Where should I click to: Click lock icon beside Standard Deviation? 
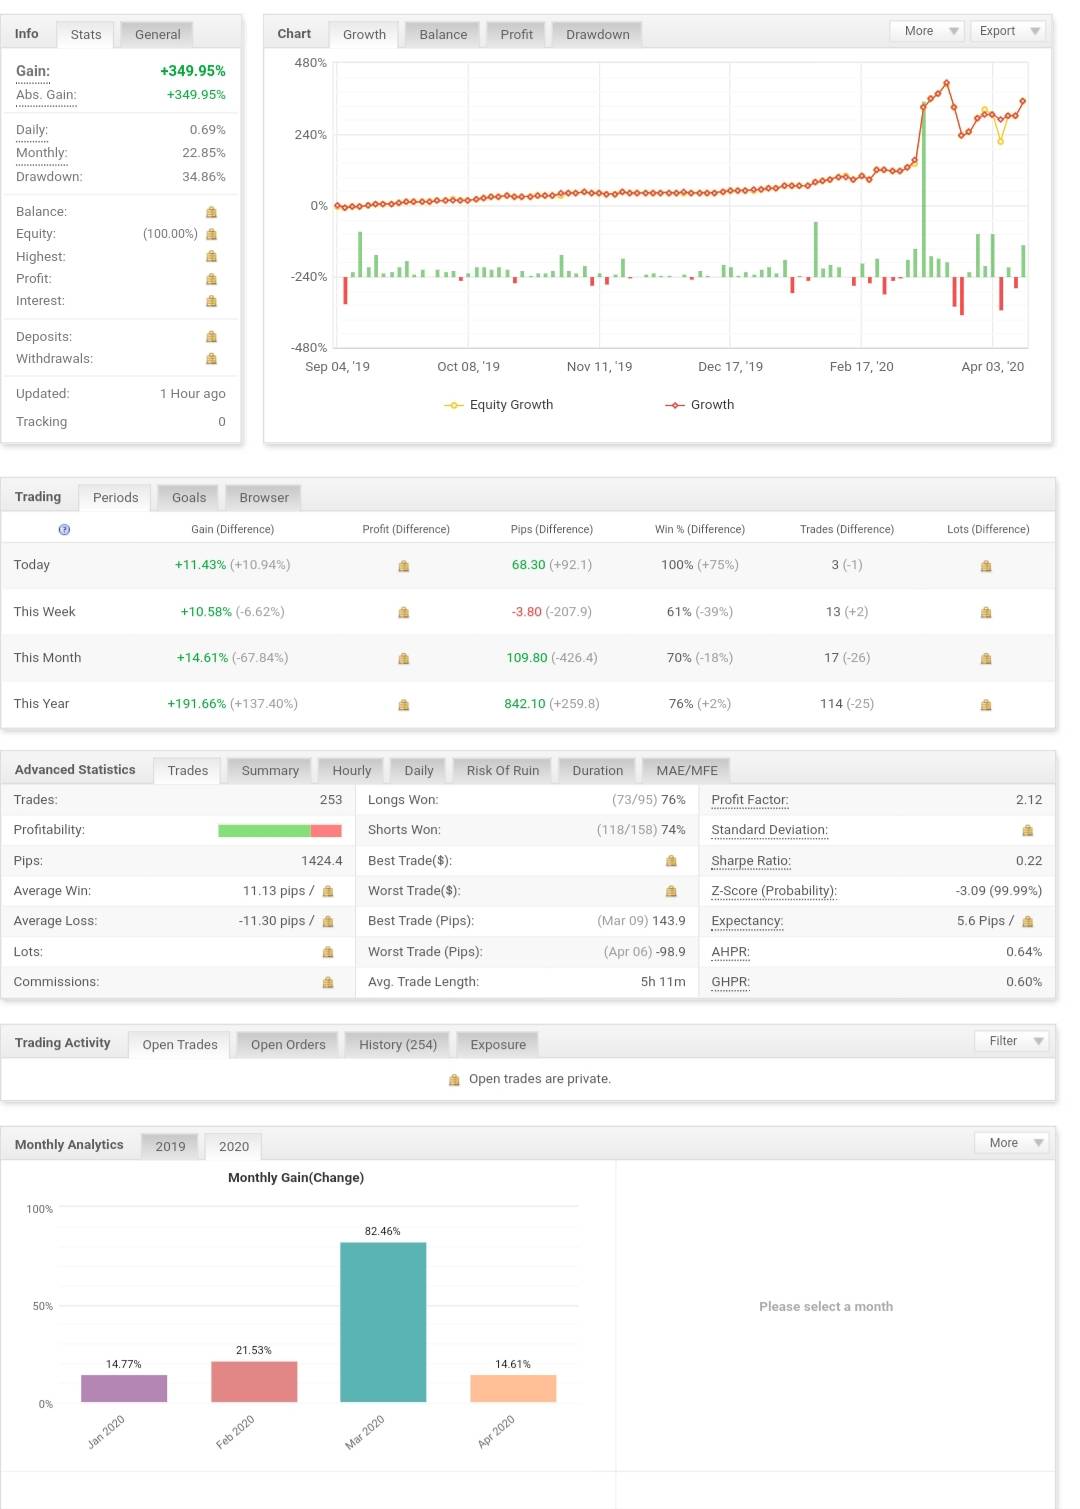pyautogui.click(x=1027, y=830)
